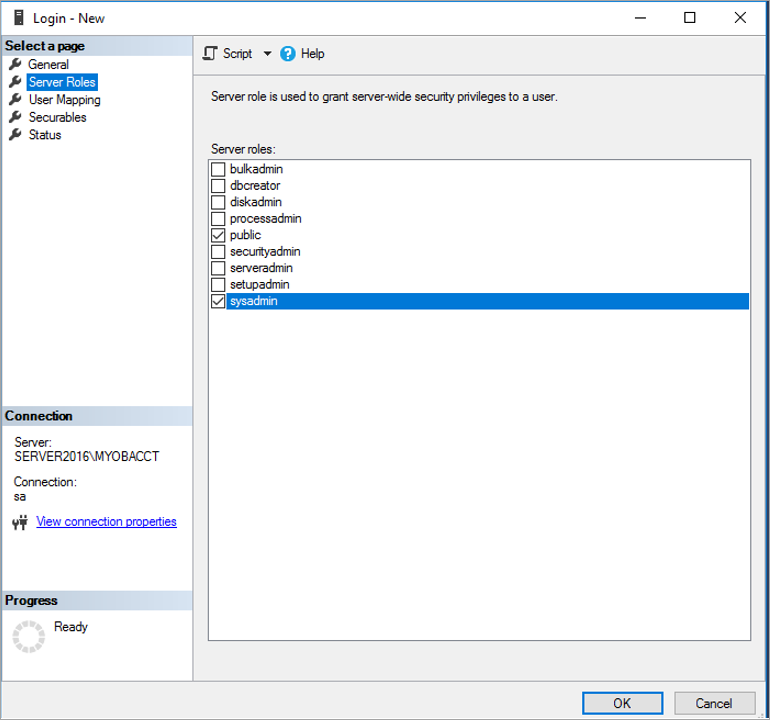Select the processadmin row label
This screenshot has height=720, width=770.
[265, 219]
